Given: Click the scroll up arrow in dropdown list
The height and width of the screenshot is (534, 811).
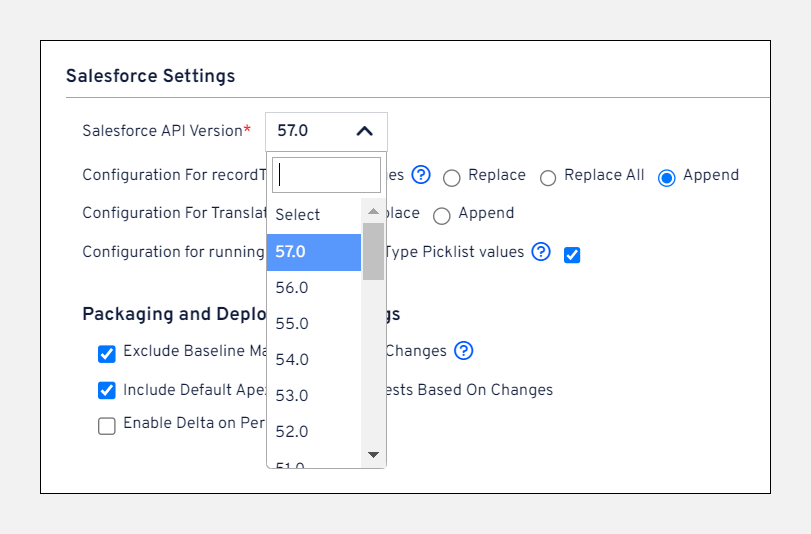Looking at the screenshot, I should (x=373, y=212).
